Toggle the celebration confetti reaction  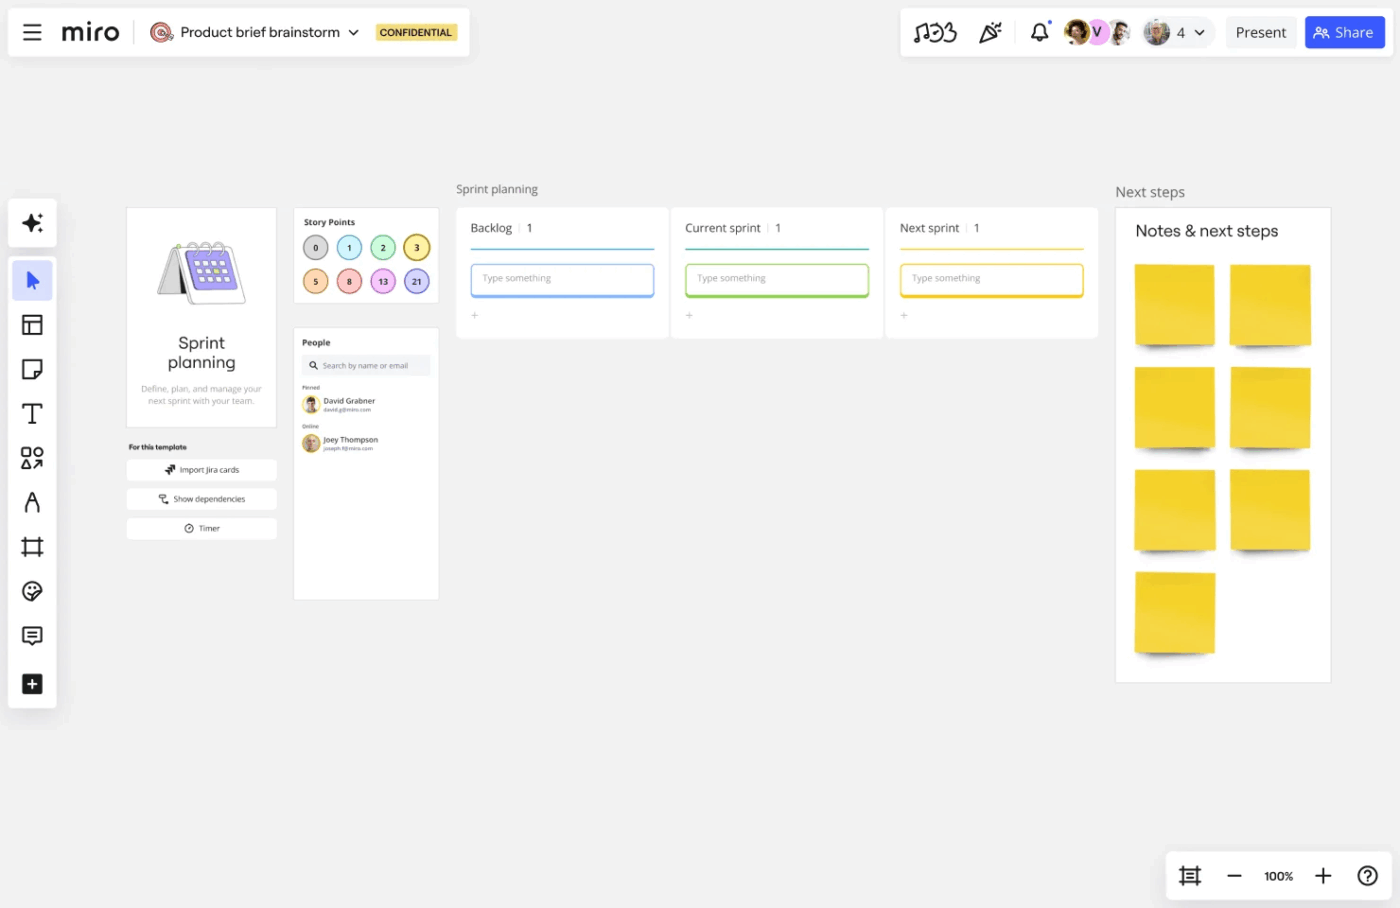991,32
